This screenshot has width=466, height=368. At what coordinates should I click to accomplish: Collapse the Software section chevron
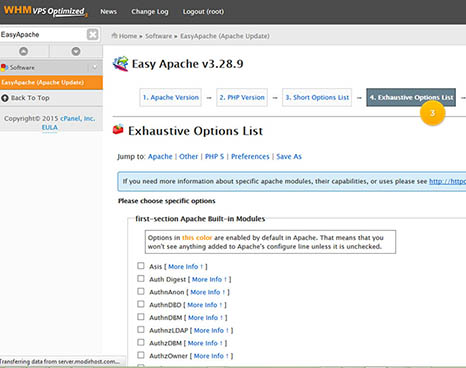[95, 67]
